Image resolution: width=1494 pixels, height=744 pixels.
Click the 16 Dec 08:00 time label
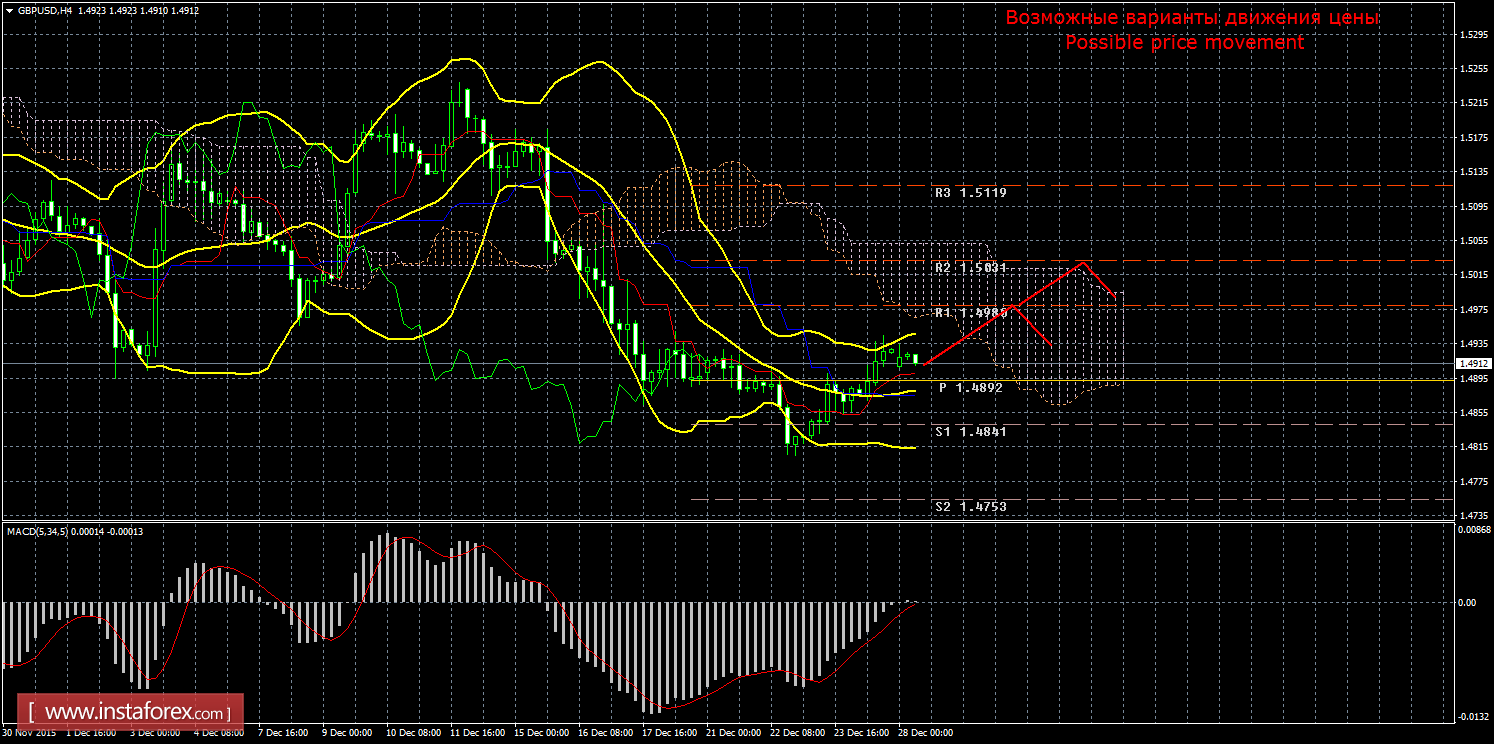point(607,733)
